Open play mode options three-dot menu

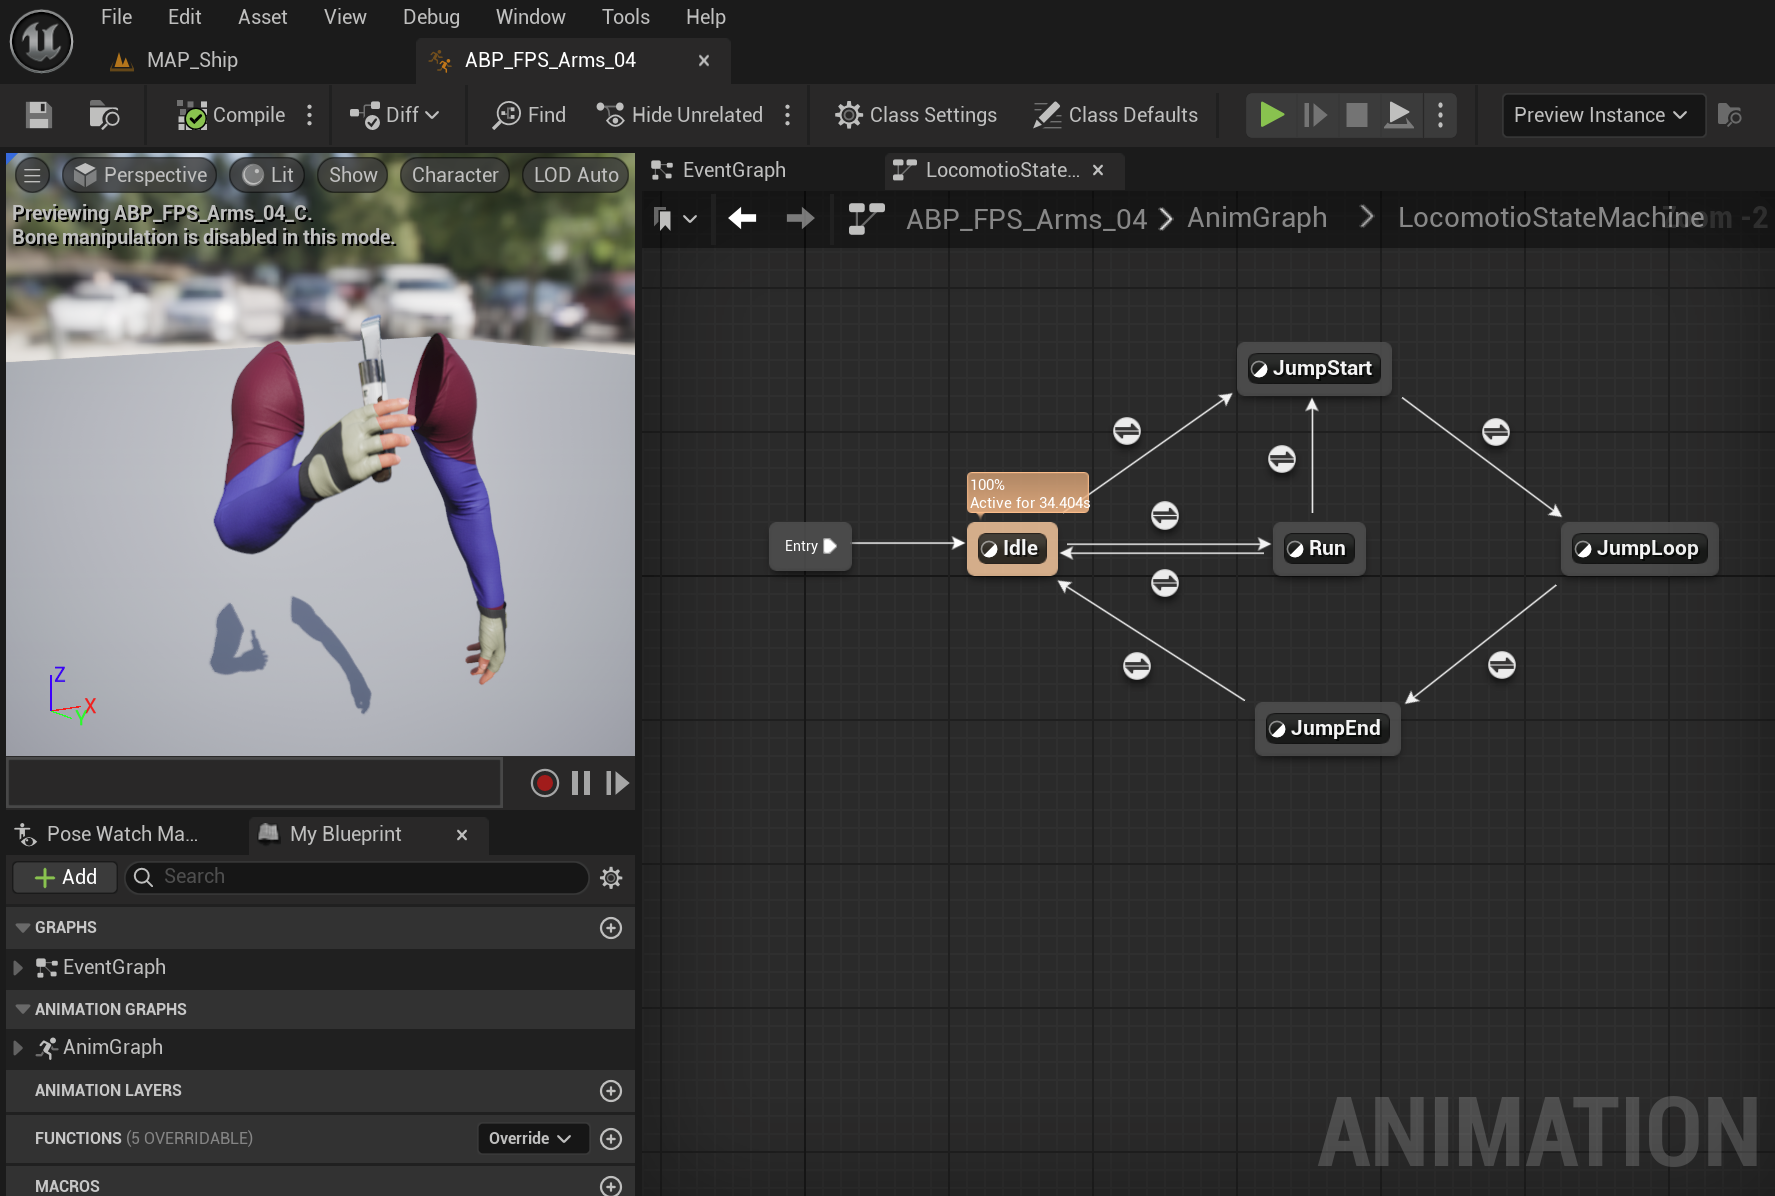[1440, 115]
